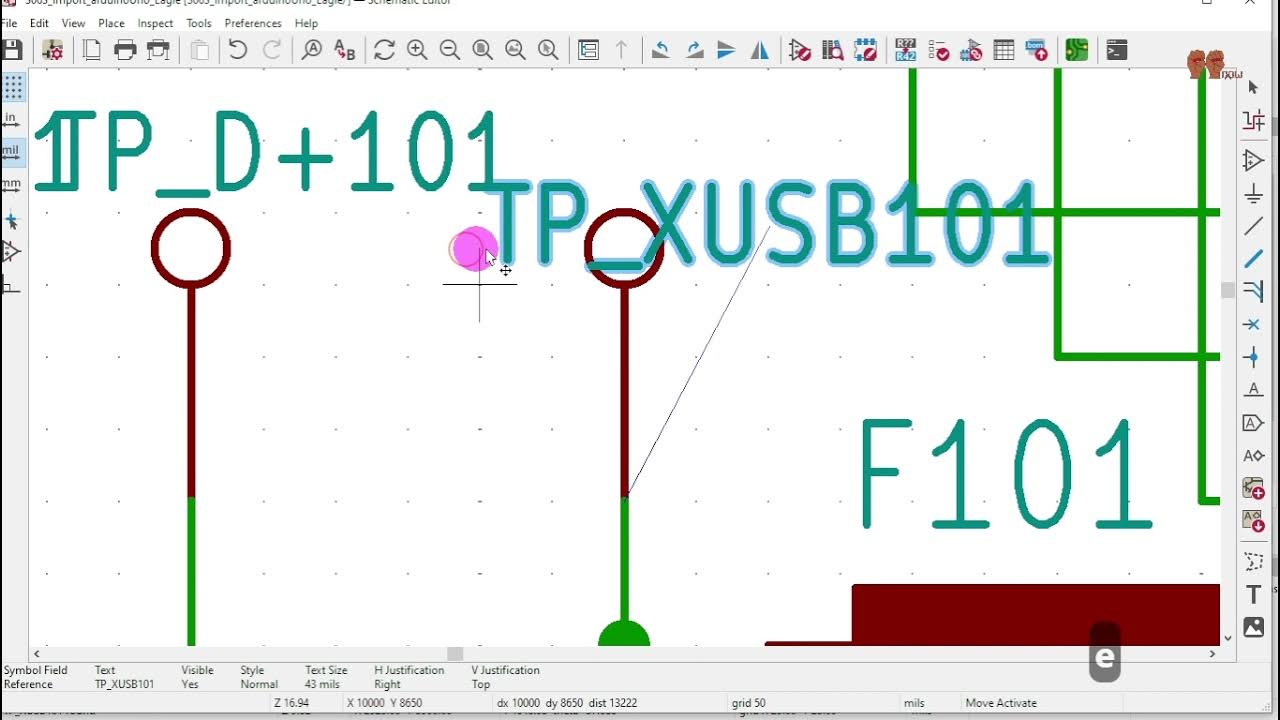Click the Plot schematic icon
The height and width of the screenshot is (720, 1280).
click(158, 50)
